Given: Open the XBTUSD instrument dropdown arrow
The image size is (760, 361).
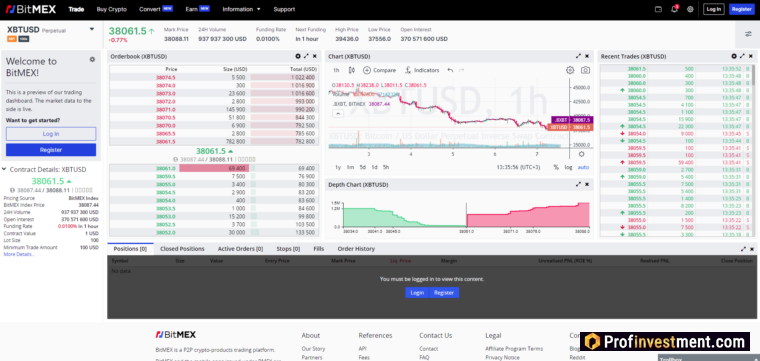Looking at the screenshot, I should pos(92,29).
